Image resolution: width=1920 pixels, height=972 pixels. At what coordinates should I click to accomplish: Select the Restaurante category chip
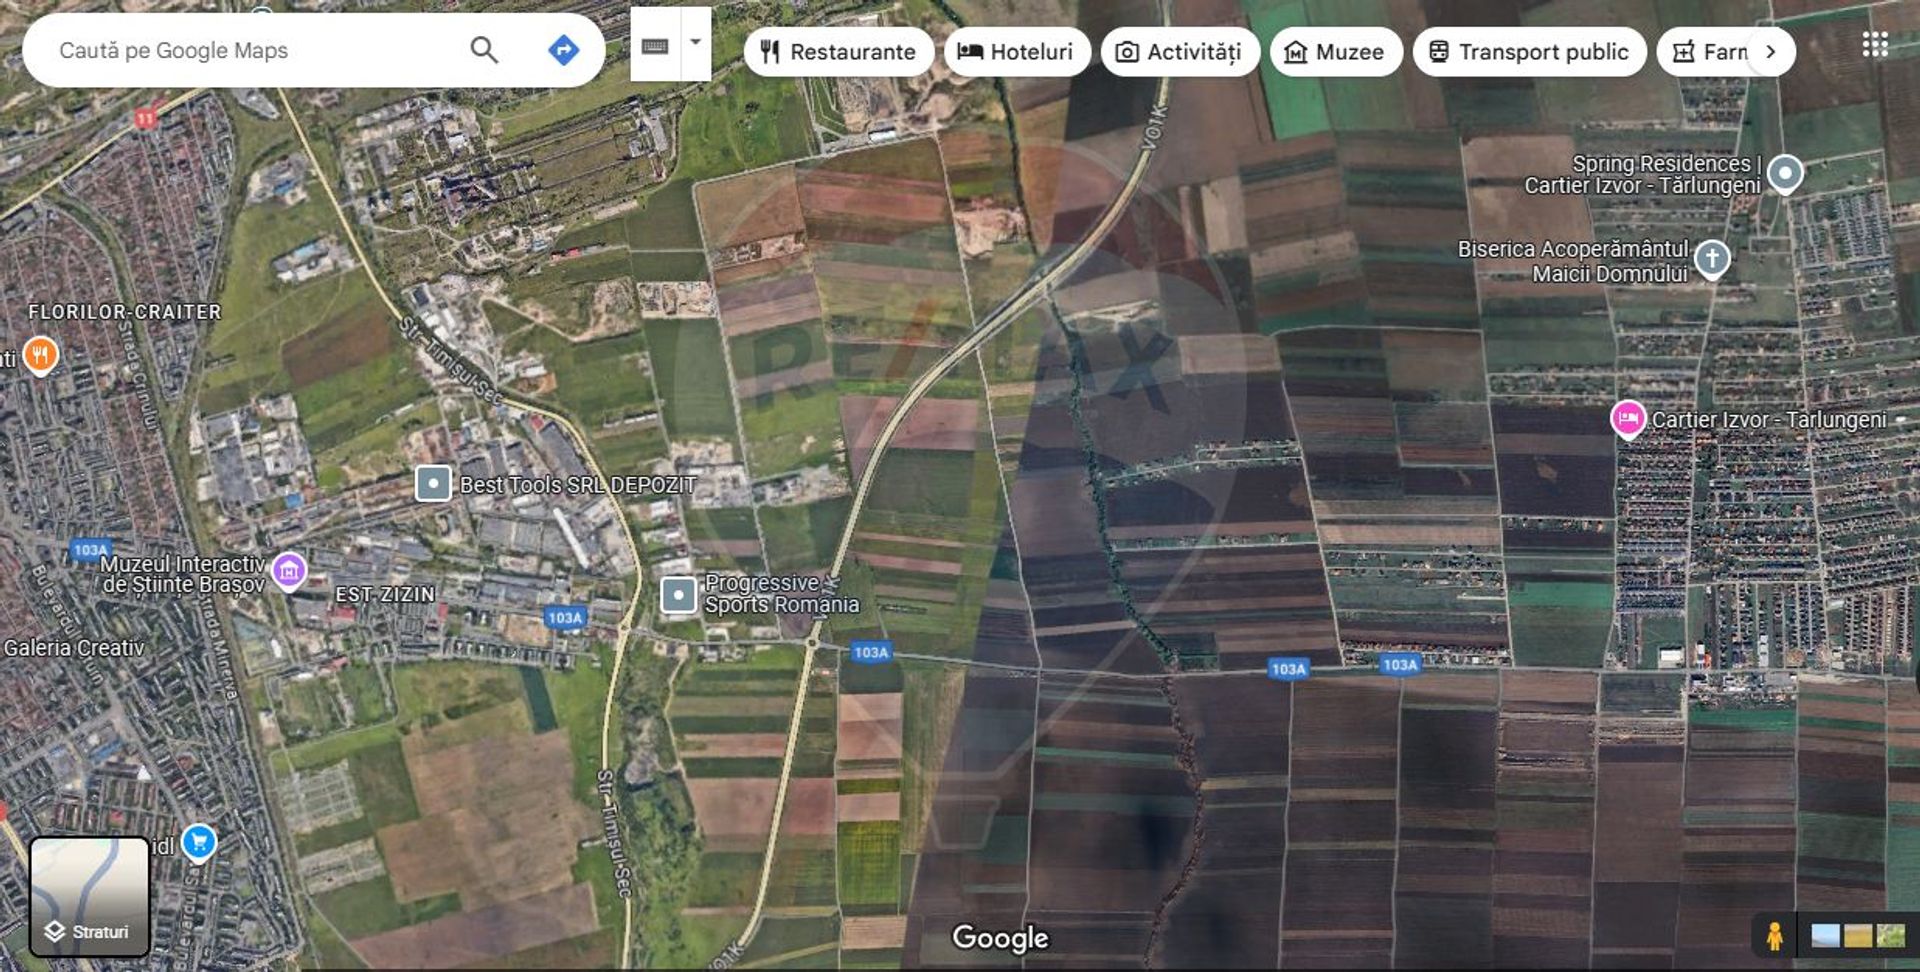pos(838,52)
